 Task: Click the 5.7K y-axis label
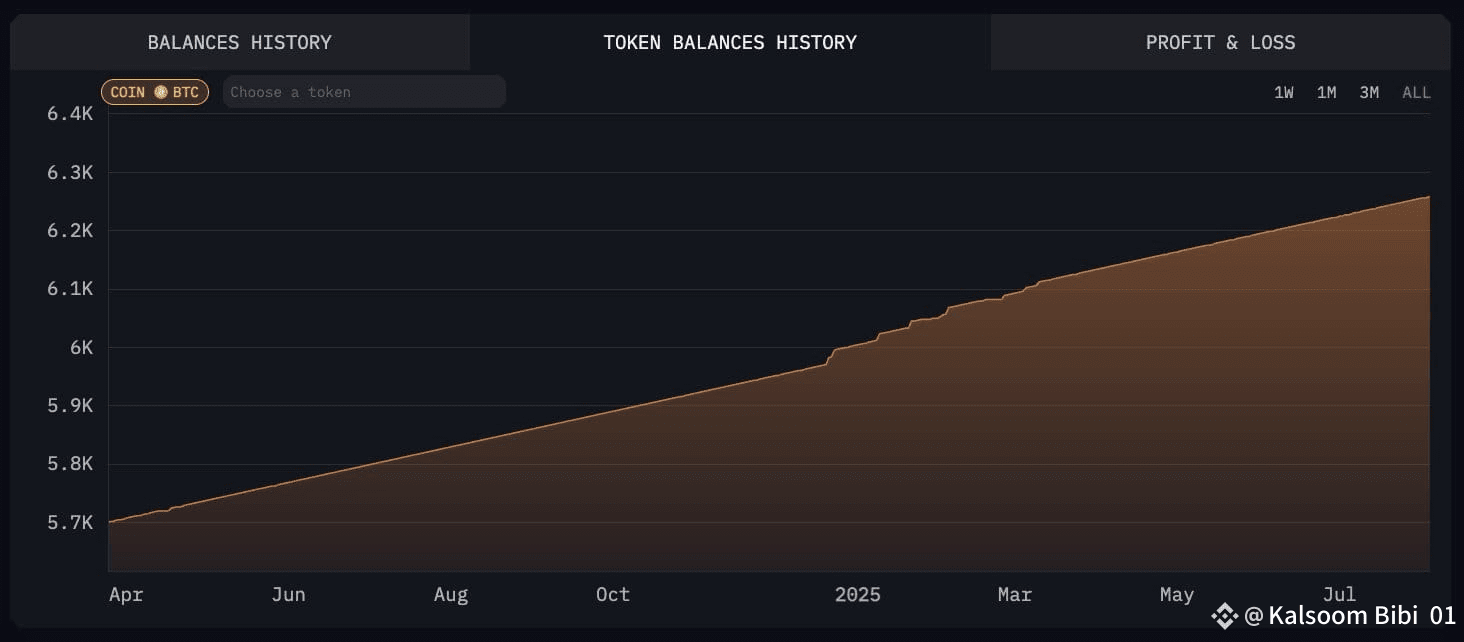point(70,522)
